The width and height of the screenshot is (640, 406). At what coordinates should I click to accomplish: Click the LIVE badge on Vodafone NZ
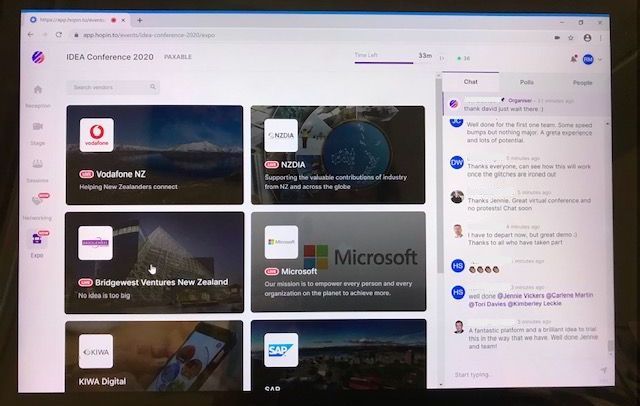tap(86, 174)
